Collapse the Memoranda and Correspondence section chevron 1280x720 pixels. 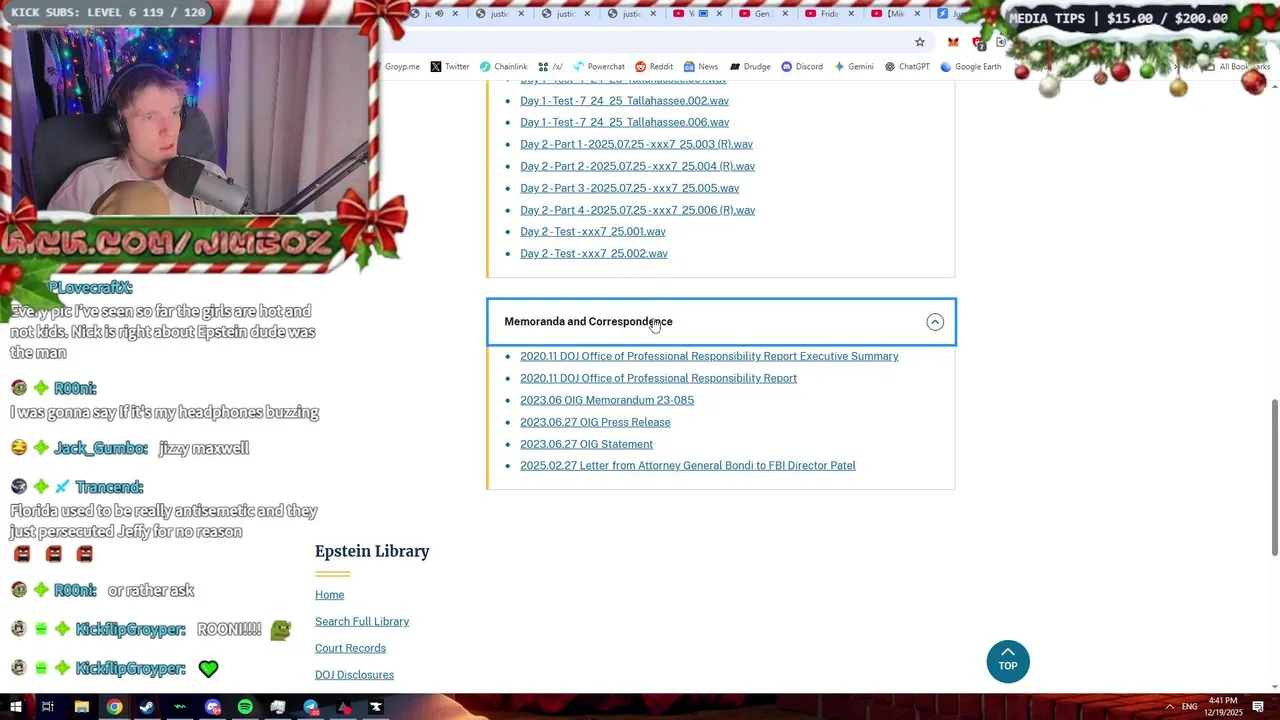935,322
